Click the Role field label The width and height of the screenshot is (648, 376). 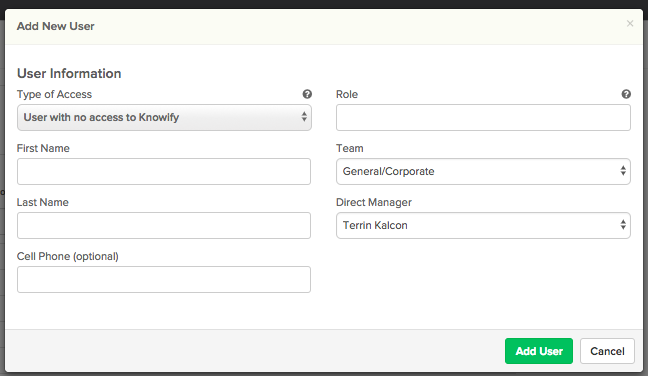point(347,94)
